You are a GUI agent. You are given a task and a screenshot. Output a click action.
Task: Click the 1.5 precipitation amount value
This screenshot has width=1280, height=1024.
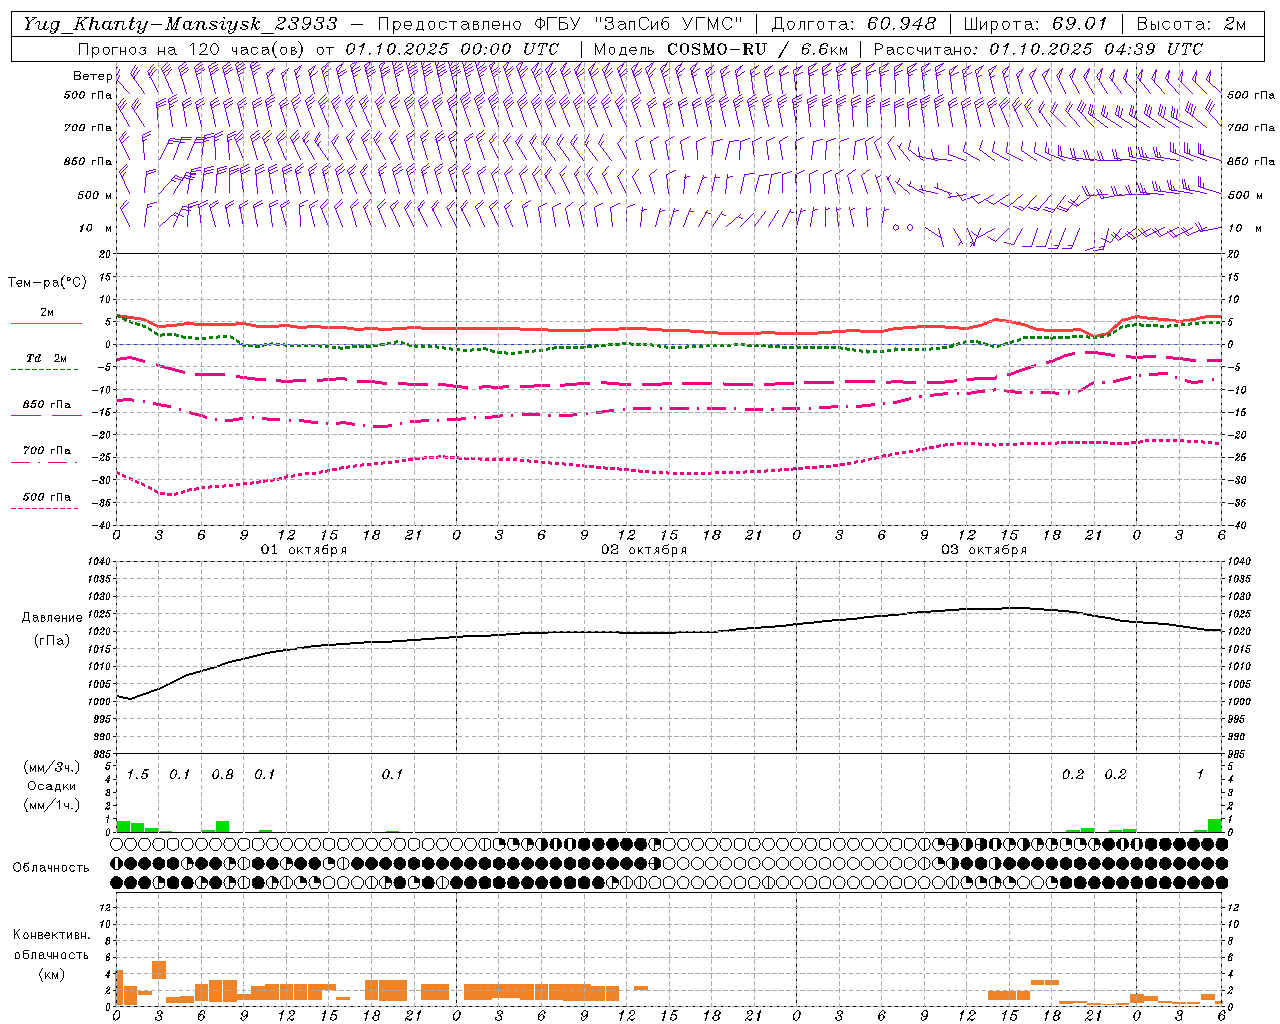tap(137, 775)
